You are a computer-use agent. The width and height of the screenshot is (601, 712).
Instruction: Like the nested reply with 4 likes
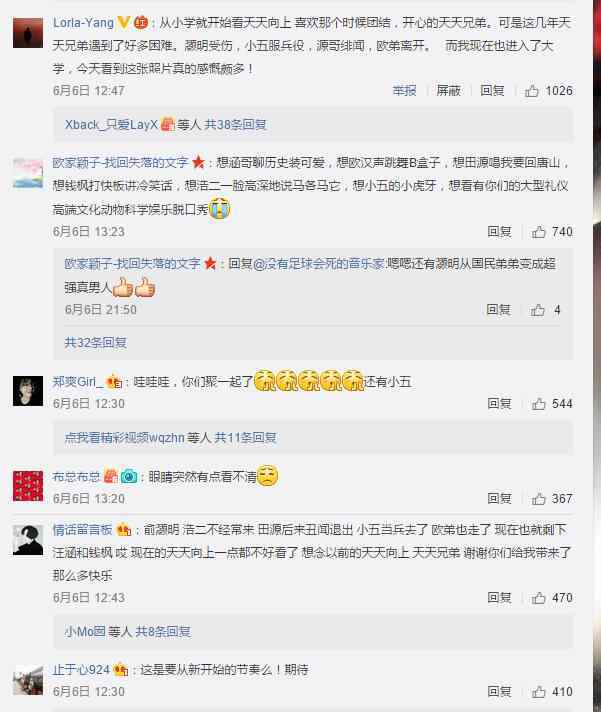click(545, 310)
